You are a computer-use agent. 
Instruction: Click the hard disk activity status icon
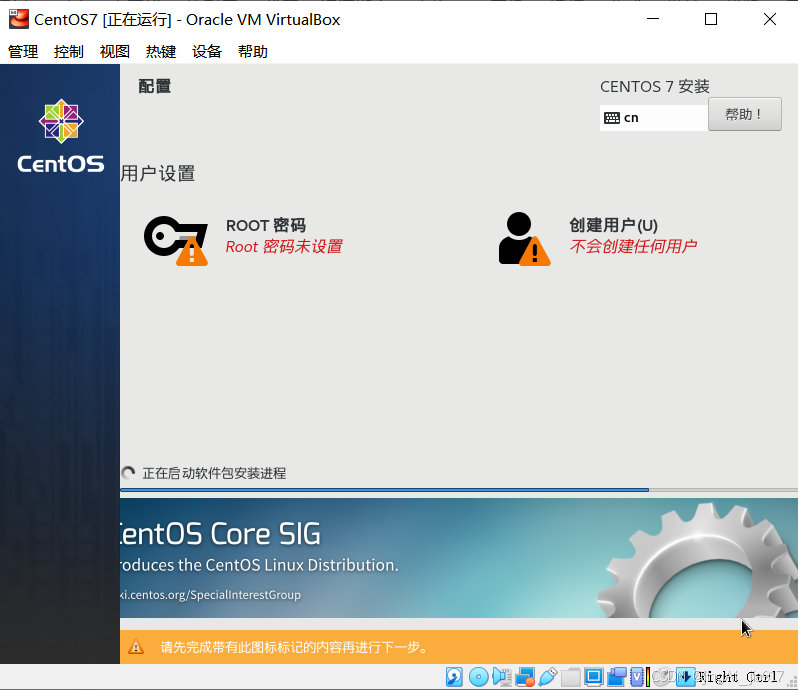point(454,677)
